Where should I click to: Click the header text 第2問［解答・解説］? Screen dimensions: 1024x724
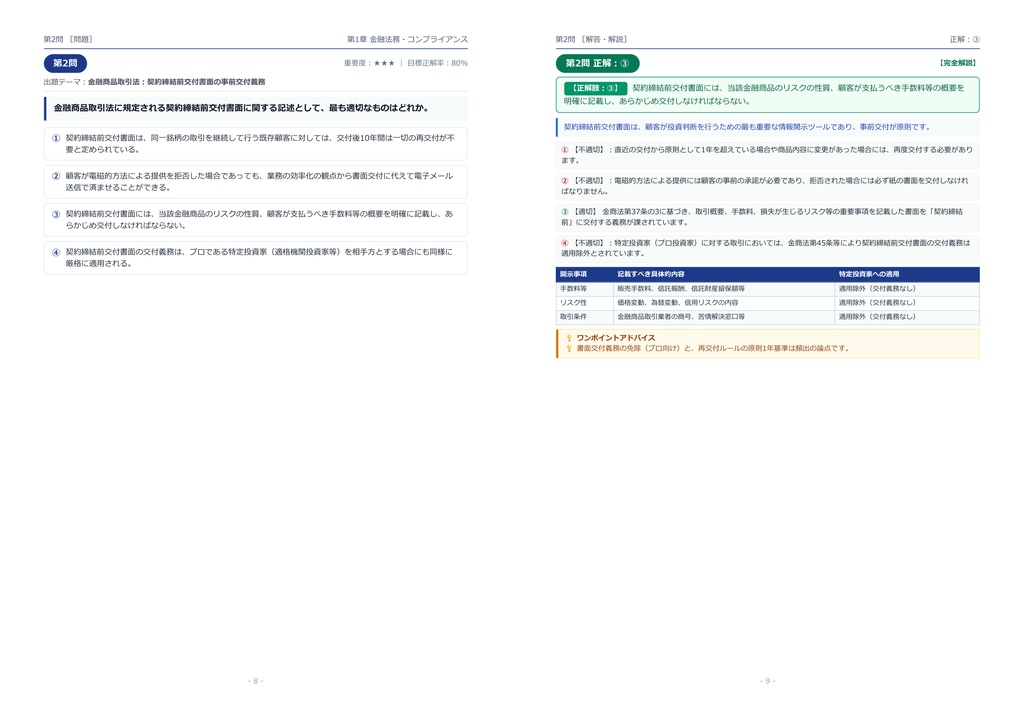(591, 39)
